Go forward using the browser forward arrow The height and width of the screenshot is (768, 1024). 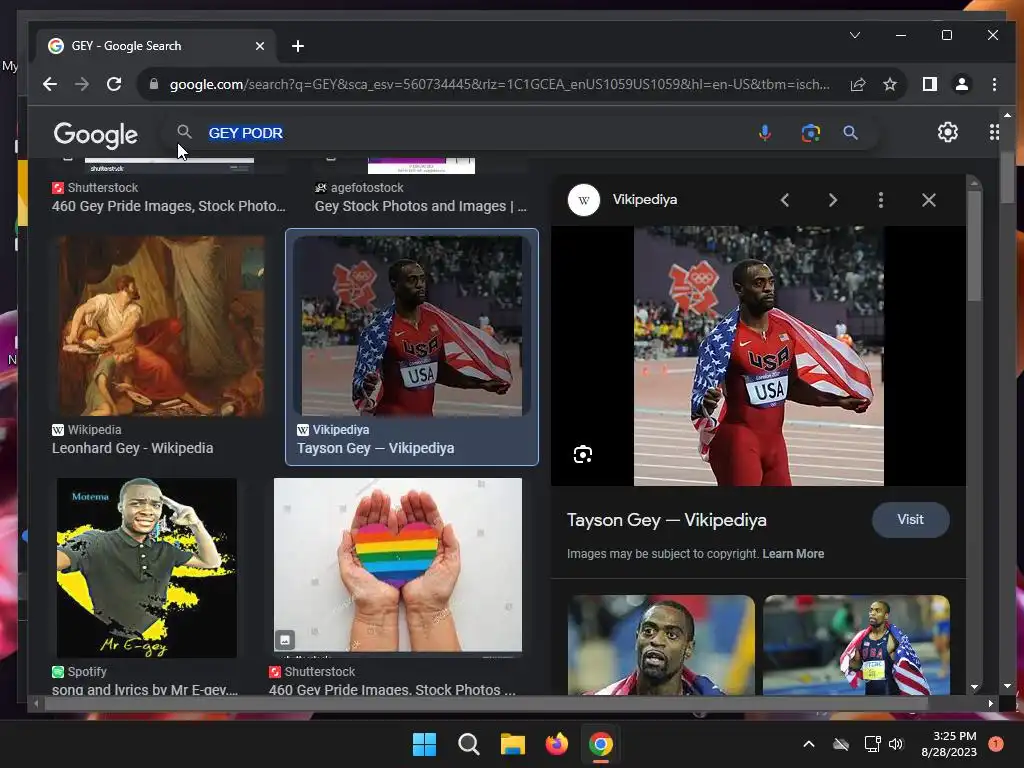point(82,84)
